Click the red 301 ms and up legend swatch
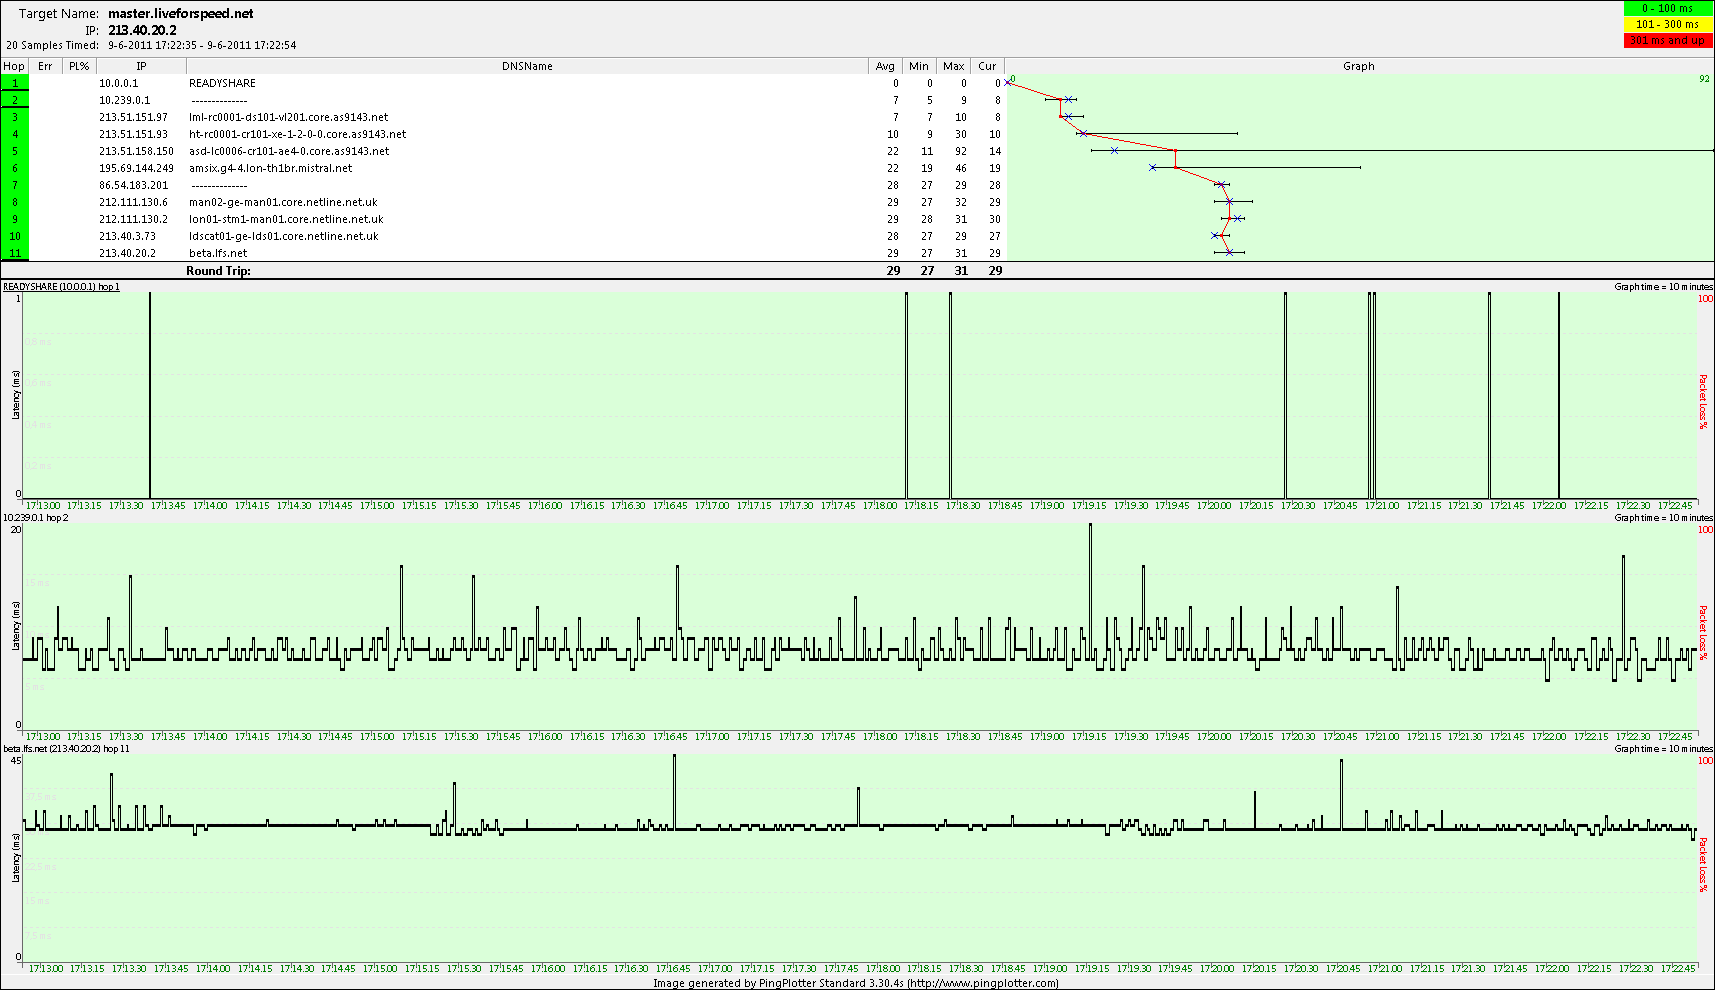 click(1668, 40)
